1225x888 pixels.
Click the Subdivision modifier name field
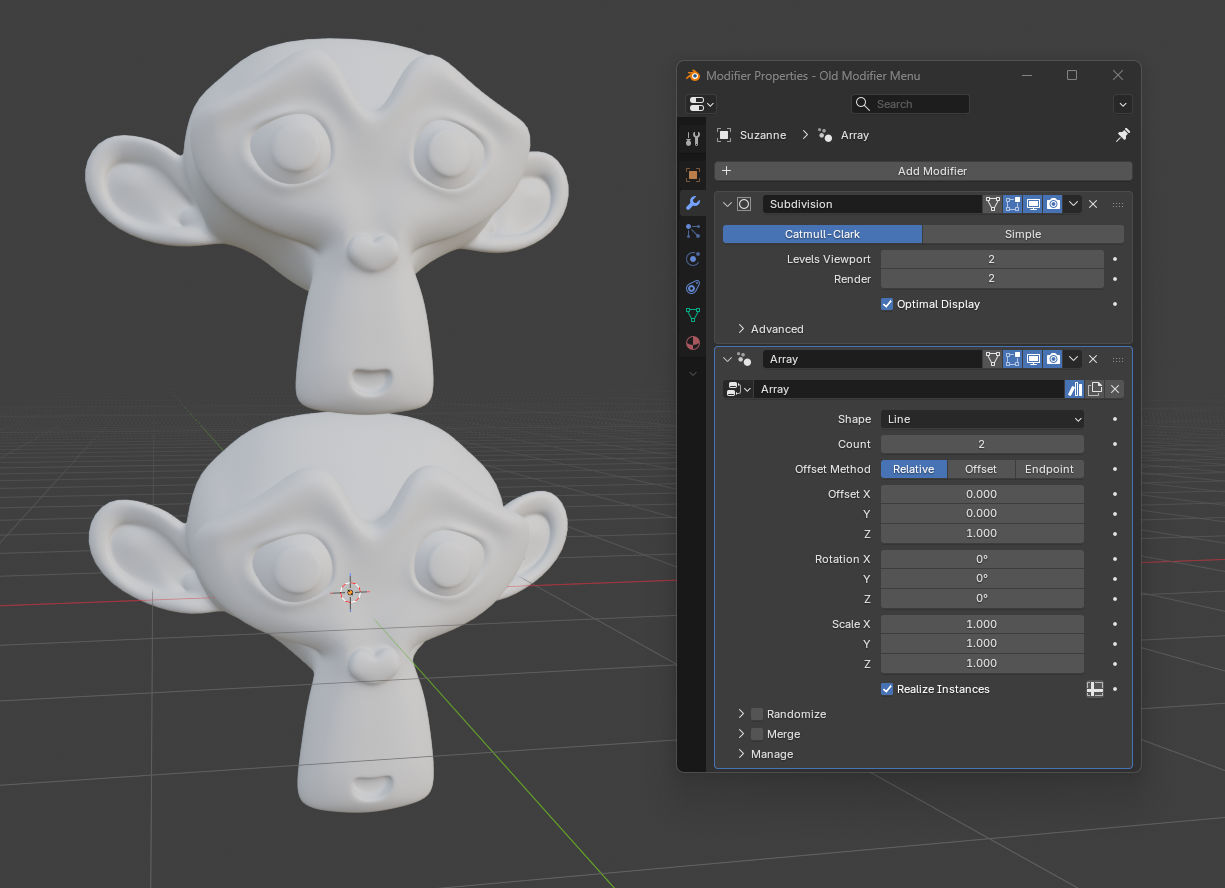pyautogui.click(x=872, y=204)
